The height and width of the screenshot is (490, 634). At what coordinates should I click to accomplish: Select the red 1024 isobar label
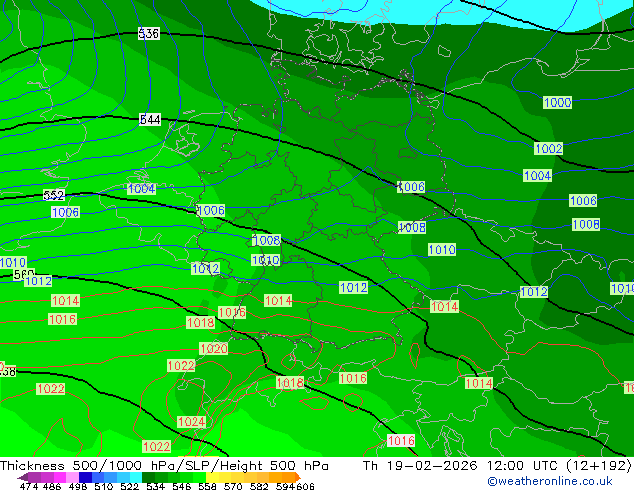[191, 422]
